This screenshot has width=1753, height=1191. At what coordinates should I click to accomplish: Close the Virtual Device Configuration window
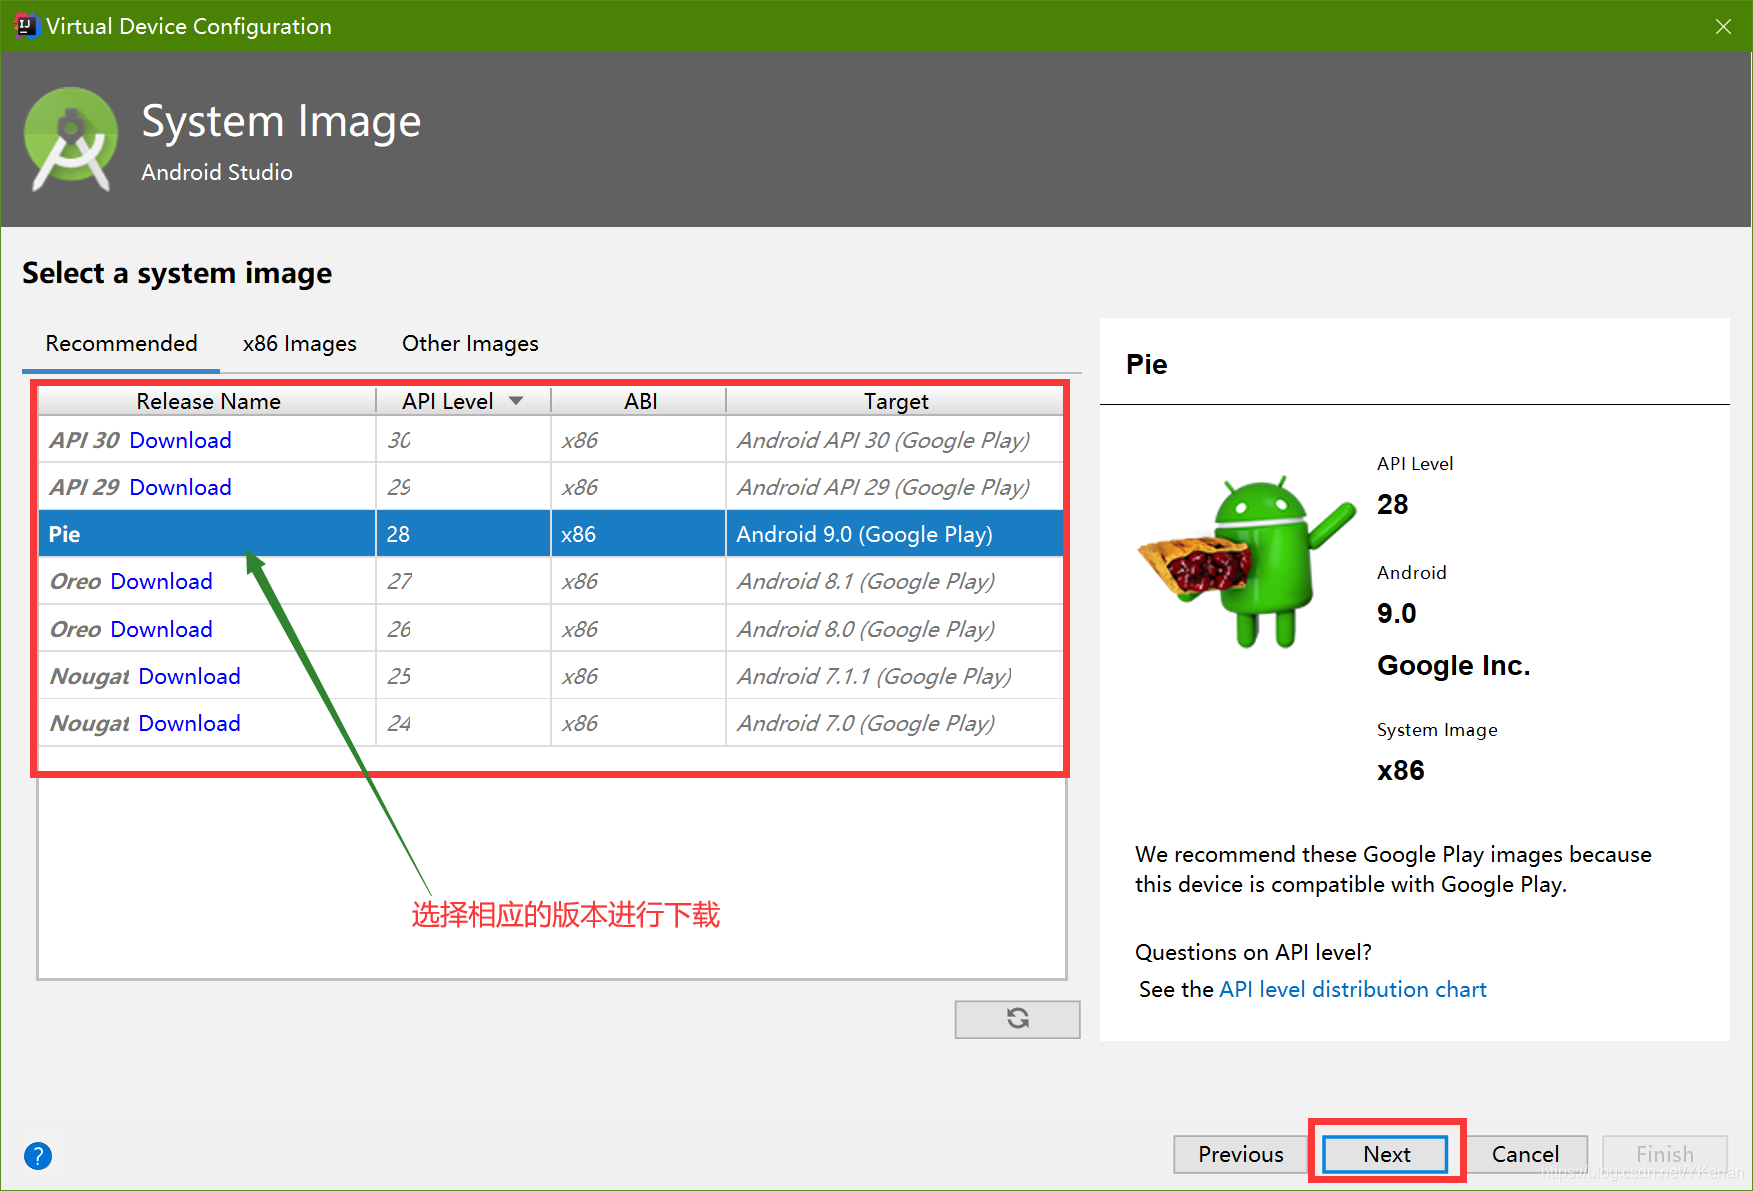pos(1723,26)
